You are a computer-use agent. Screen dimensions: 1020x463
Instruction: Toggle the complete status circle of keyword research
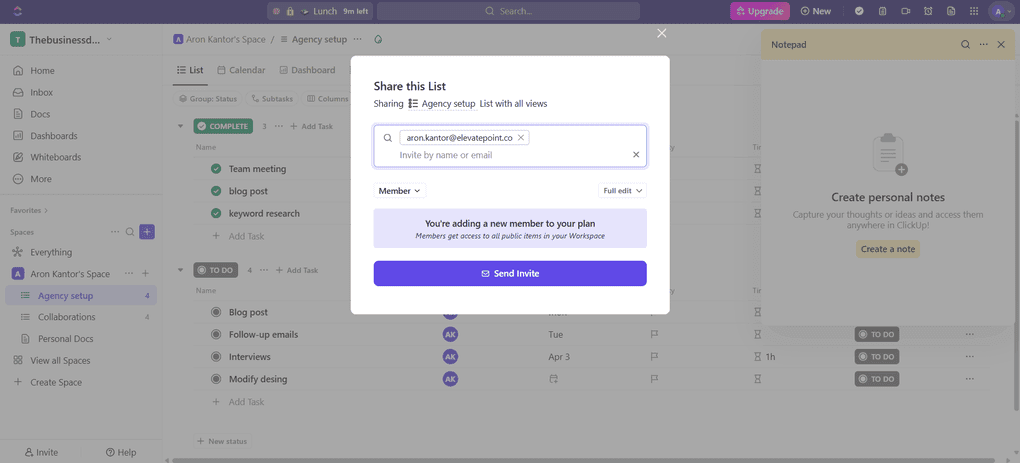(x=216, y=213)
